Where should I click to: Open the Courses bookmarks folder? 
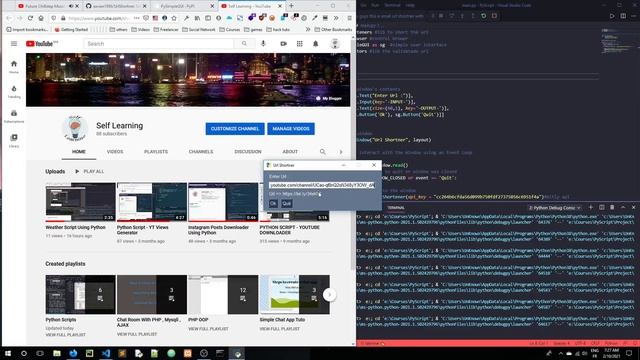[x=230, y=29]
